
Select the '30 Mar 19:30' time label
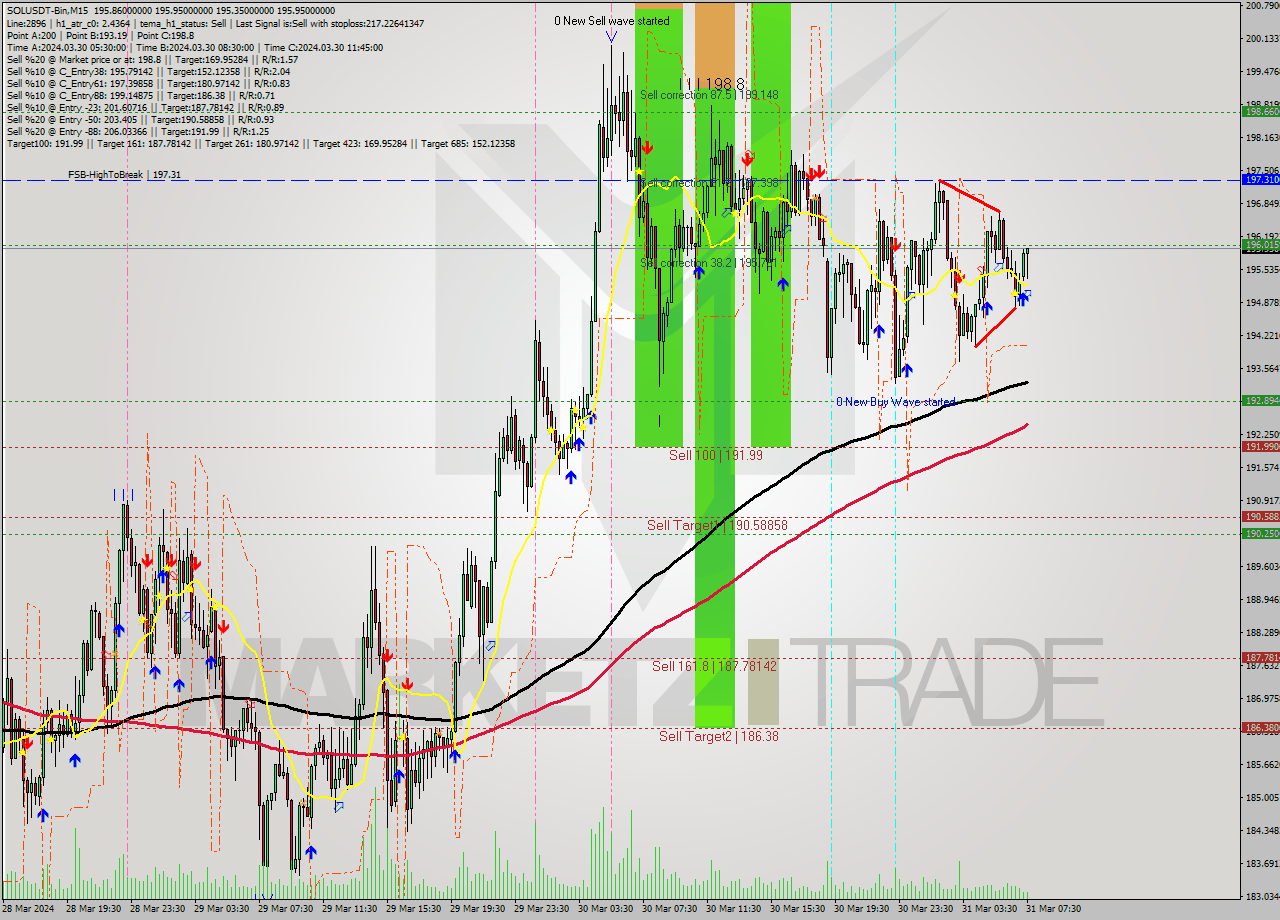862,910
